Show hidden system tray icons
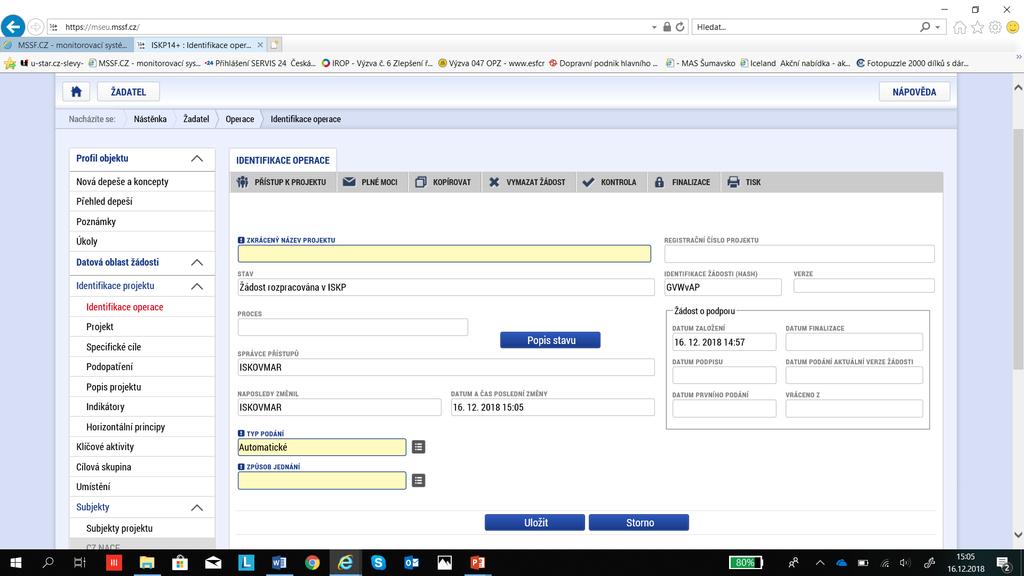Screen dimensions: 1024x576 (x=820, y=562)
